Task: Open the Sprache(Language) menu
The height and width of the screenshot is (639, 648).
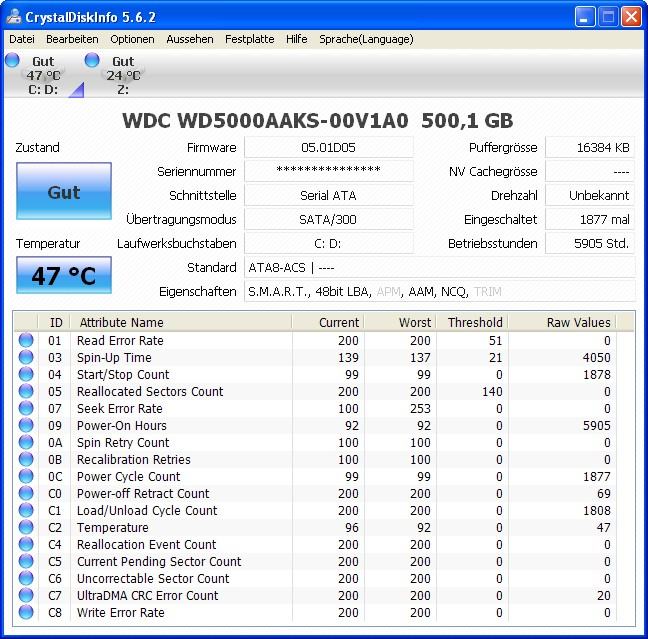Action: [x=366, y=39]
